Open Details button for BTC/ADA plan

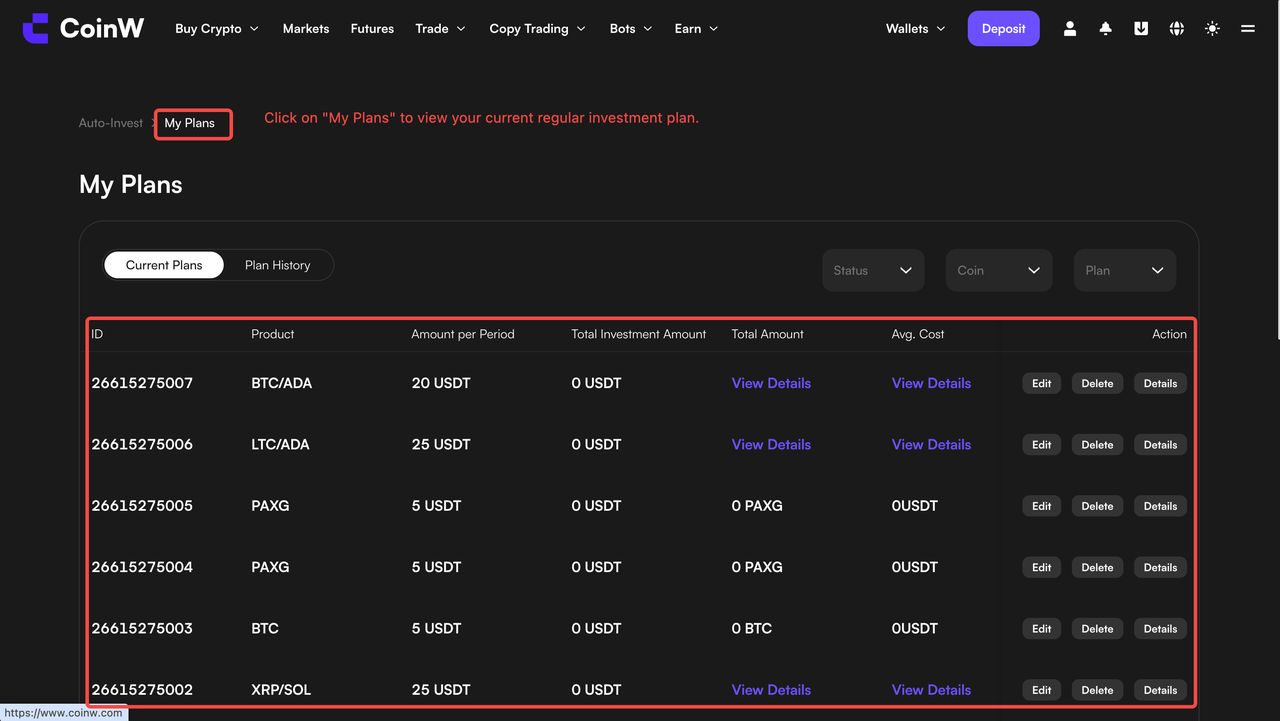[1160, 383]
